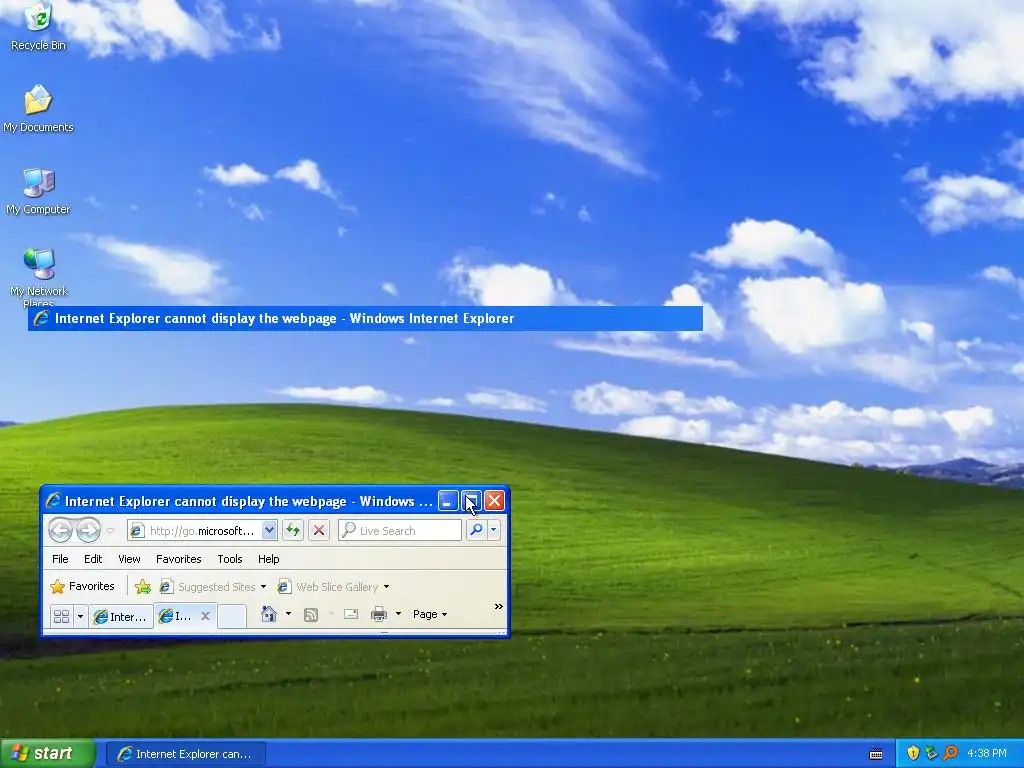The width and height of the screenshot is (1024, 768).
Task: Click the 4:38 PM clock
Action: click(987, 754)
